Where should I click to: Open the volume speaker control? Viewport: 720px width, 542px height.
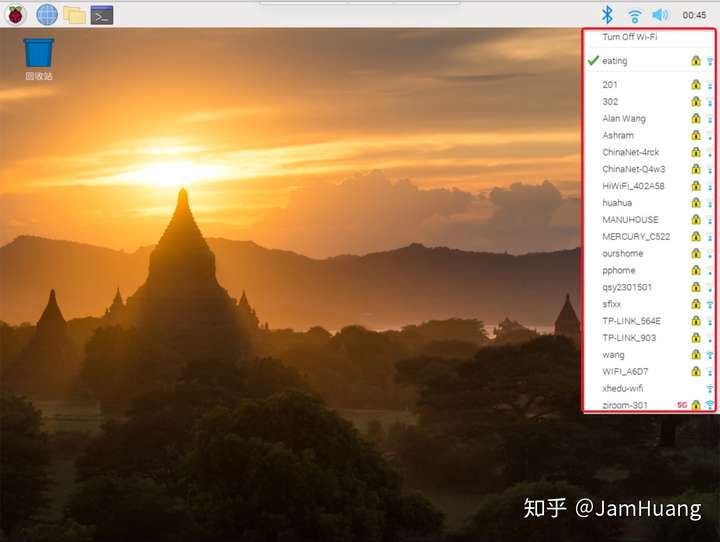click(660, 15)
